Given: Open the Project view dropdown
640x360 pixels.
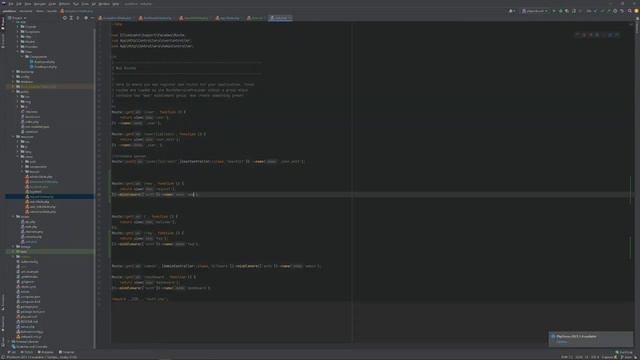Looking at the screenshot, I should 18,18.
